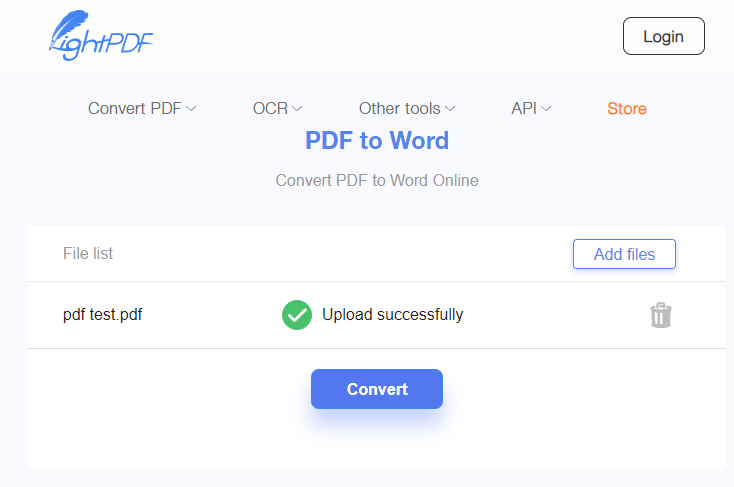Expand the arrow next to API
734x487 pixels.
pos(546,109)
